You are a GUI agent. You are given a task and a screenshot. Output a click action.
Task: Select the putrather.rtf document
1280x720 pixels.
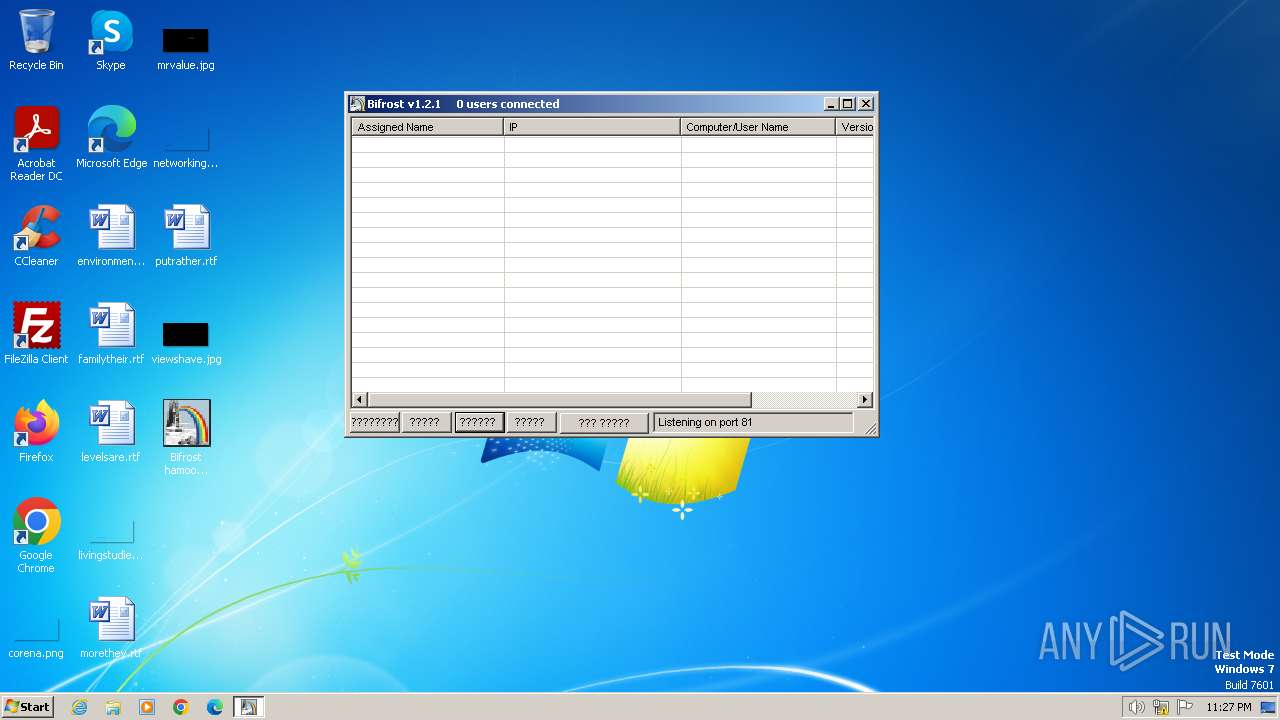pos(186,236)
